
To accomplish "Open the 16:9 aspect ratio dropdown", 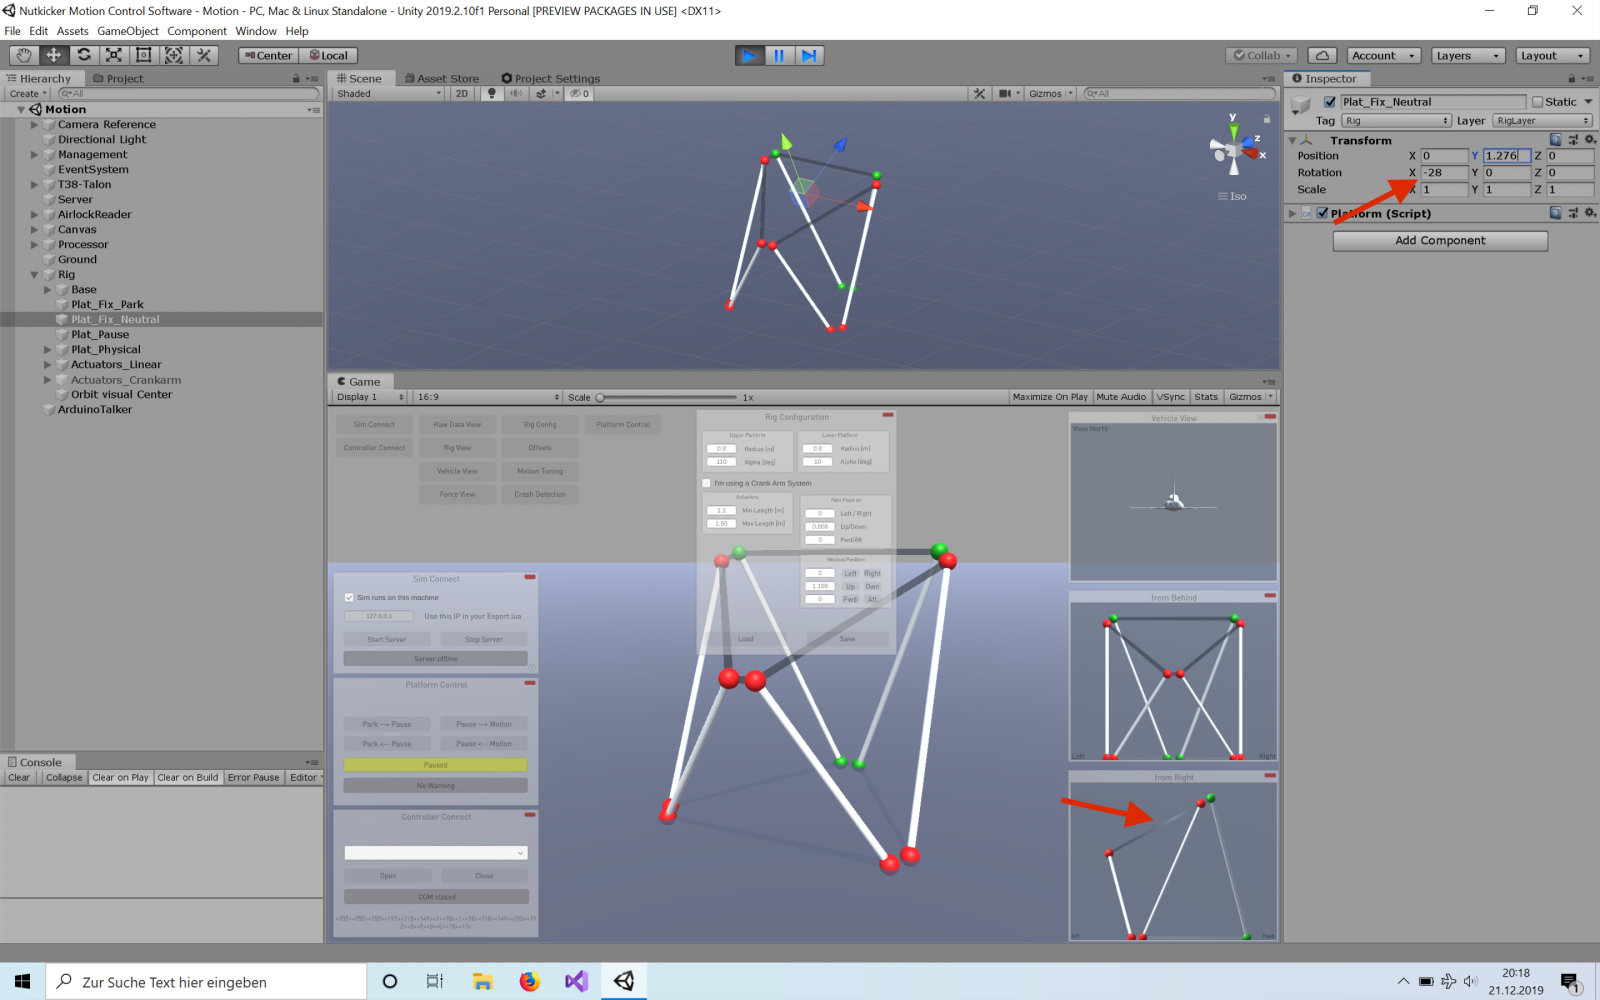I will [488, 397].
